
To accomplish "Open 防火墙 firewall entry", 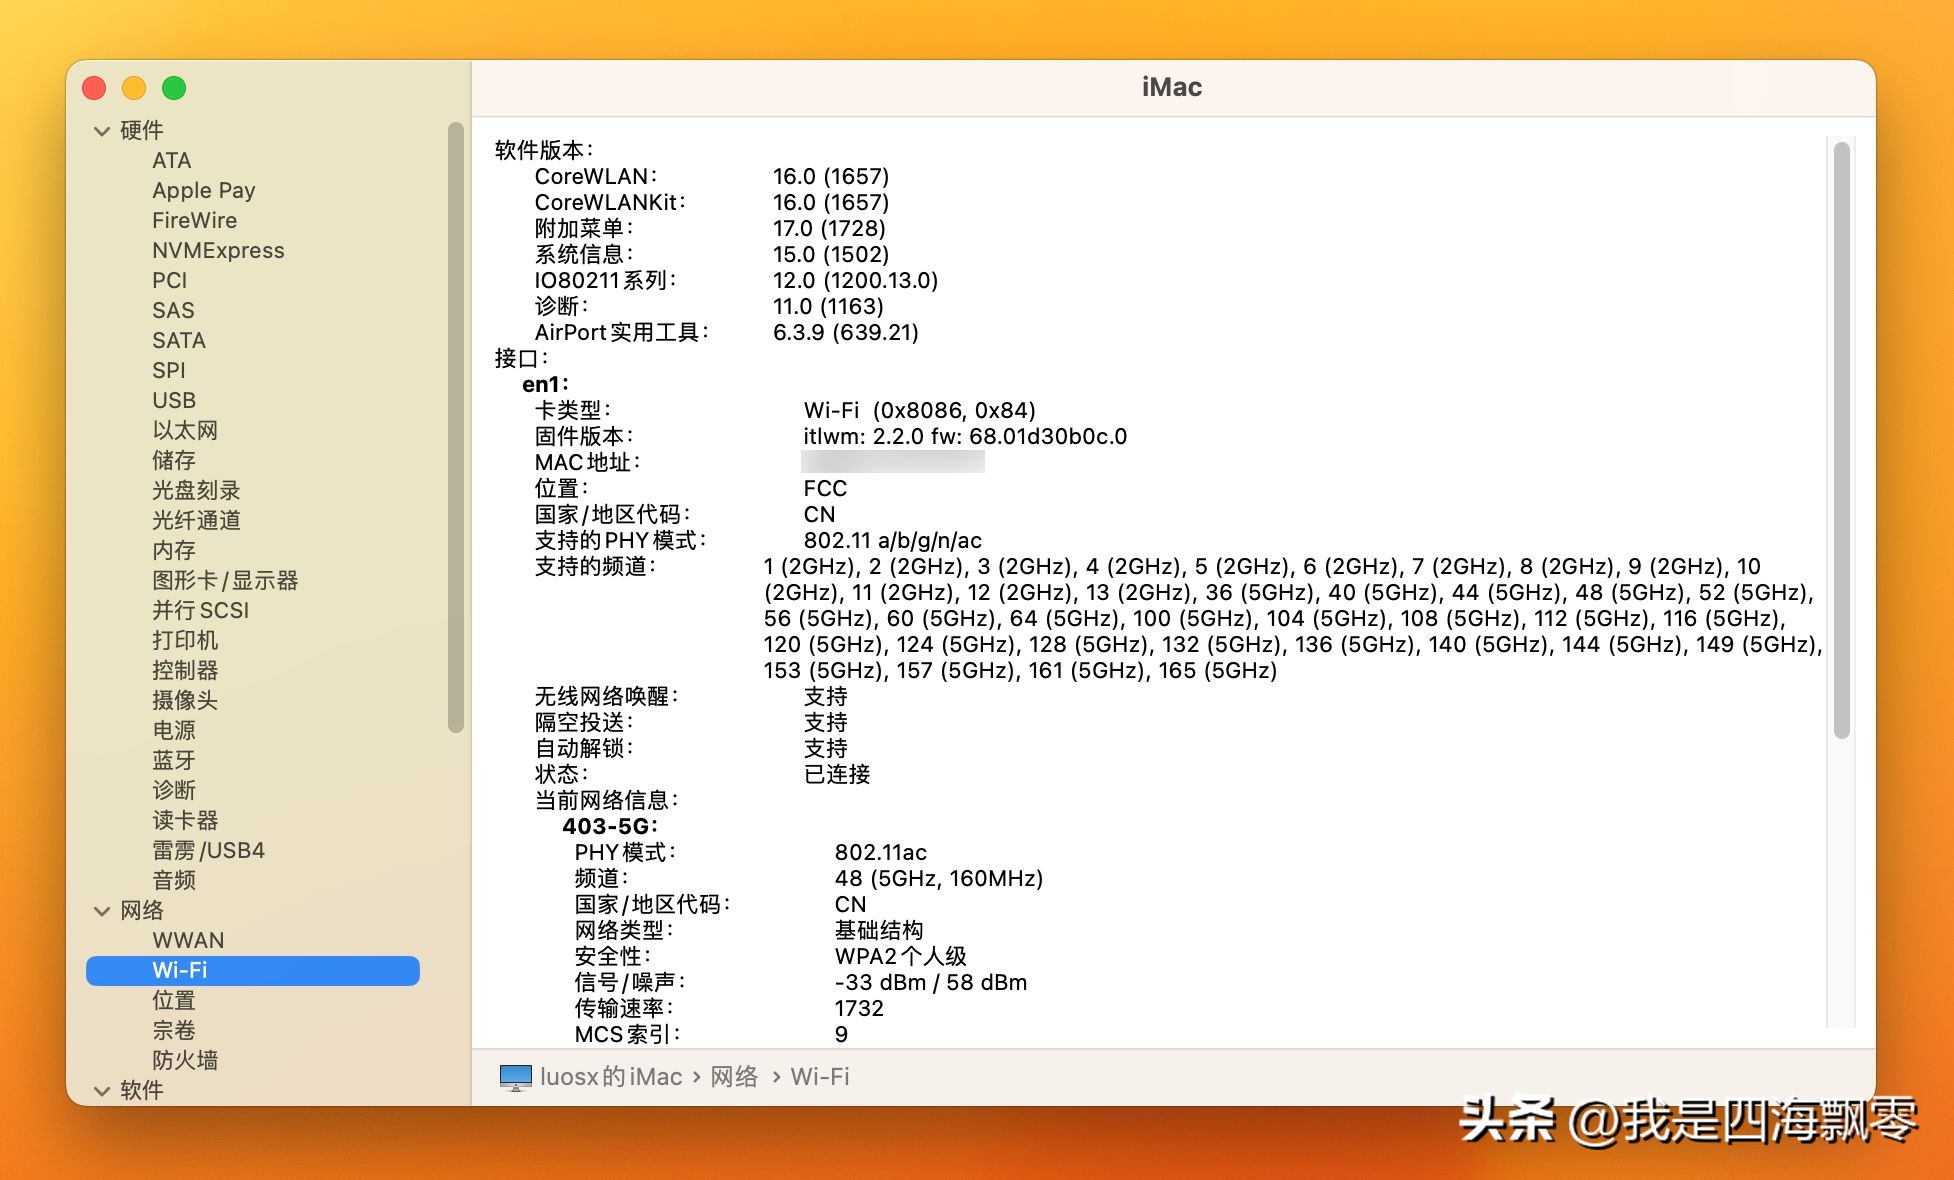I will 184,1060.
